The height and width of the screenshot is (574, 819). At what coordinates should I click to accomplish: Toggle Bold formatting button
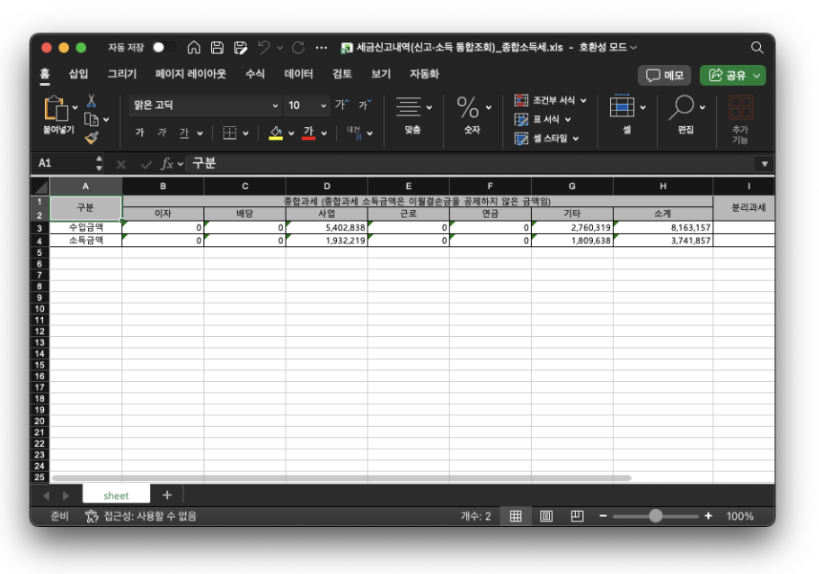139,133
